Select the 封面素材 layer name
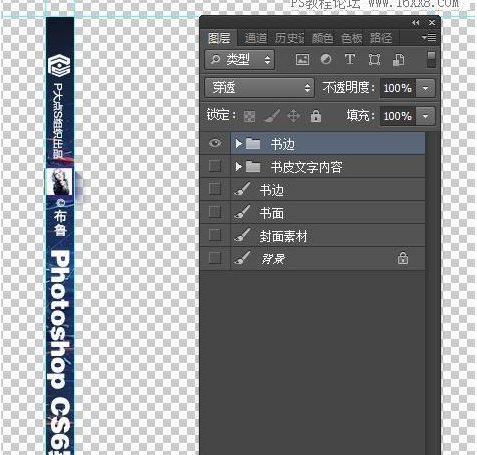This screenshot has width=477, height=455. click(x=283, y=236)
